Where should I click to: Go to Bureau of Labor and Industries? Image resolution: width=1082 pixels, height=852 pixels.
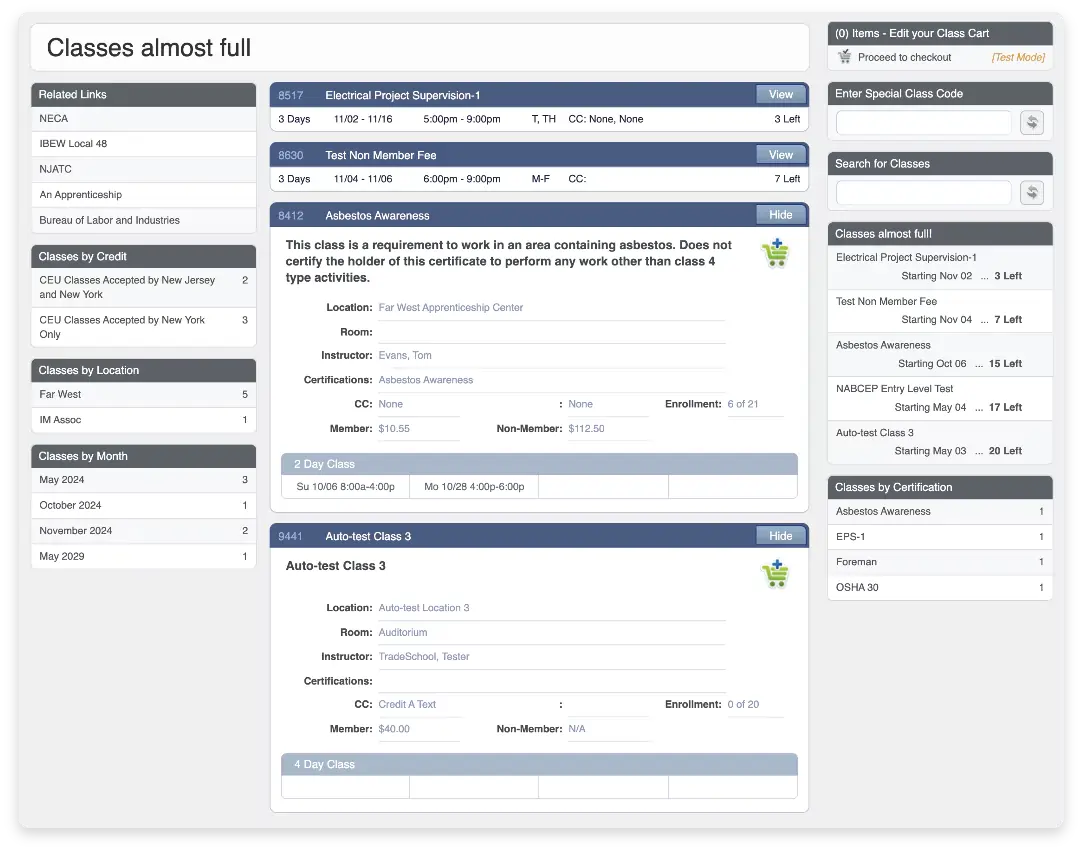click(109, 220)
